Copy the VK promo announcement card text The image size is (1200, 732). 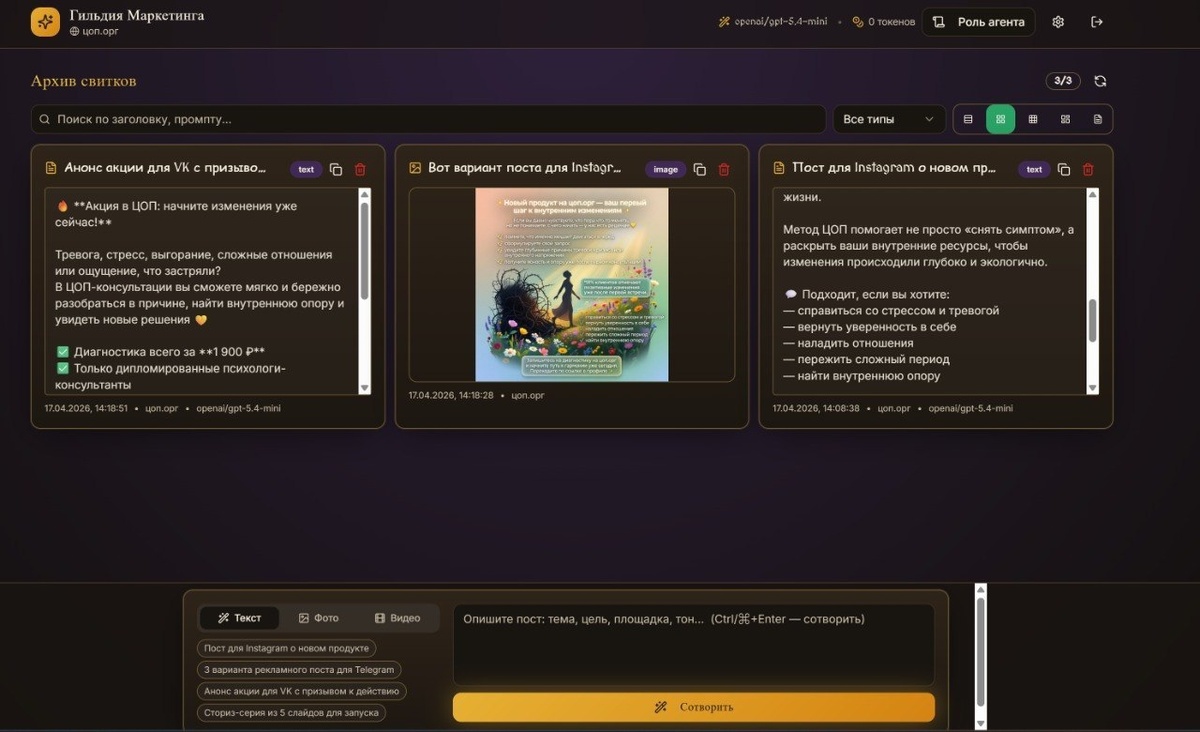(336, 169)
